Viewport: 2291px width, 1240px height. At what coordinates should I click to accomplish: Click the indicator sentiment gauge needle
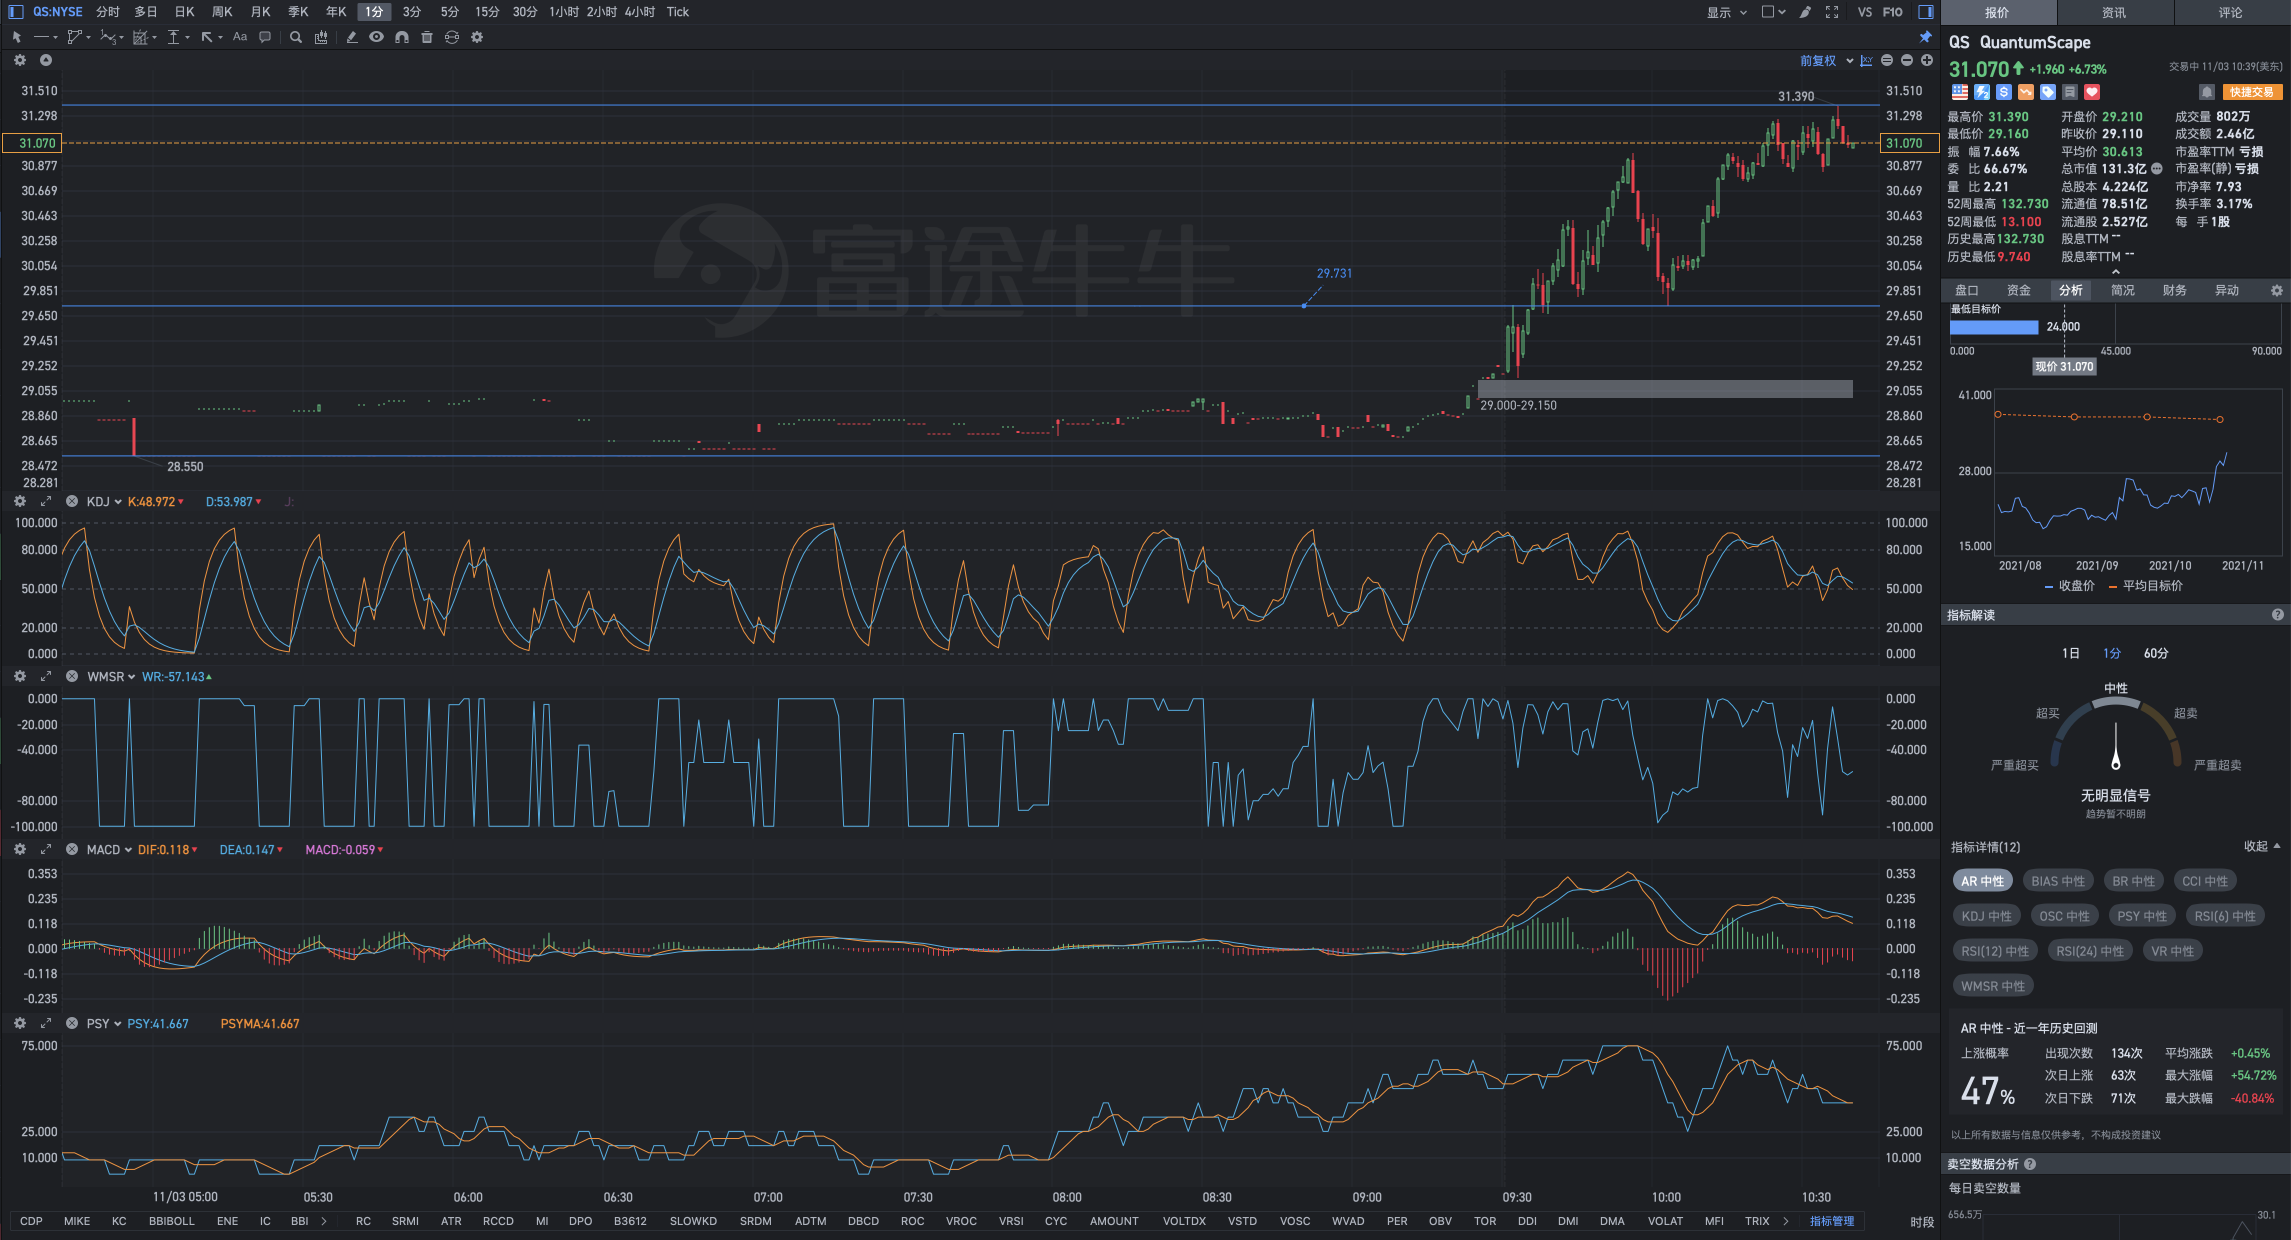point(2116,745)
